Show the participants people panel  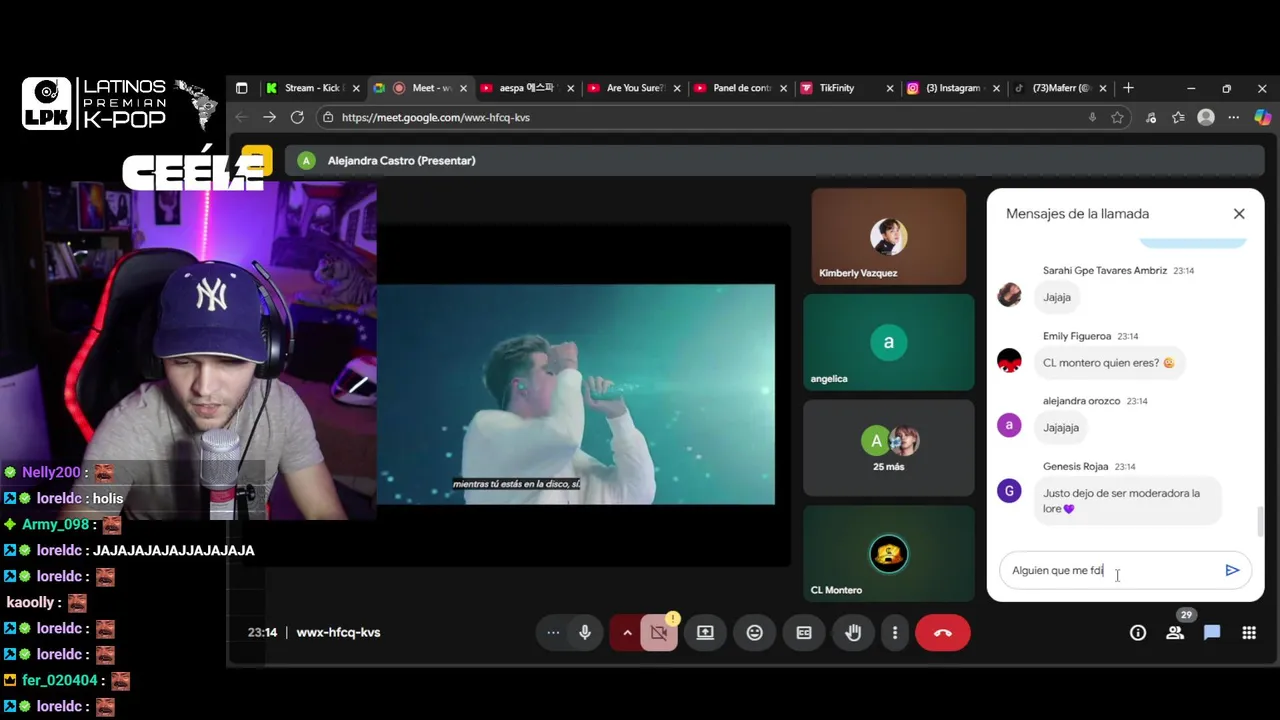(1175, 632)
